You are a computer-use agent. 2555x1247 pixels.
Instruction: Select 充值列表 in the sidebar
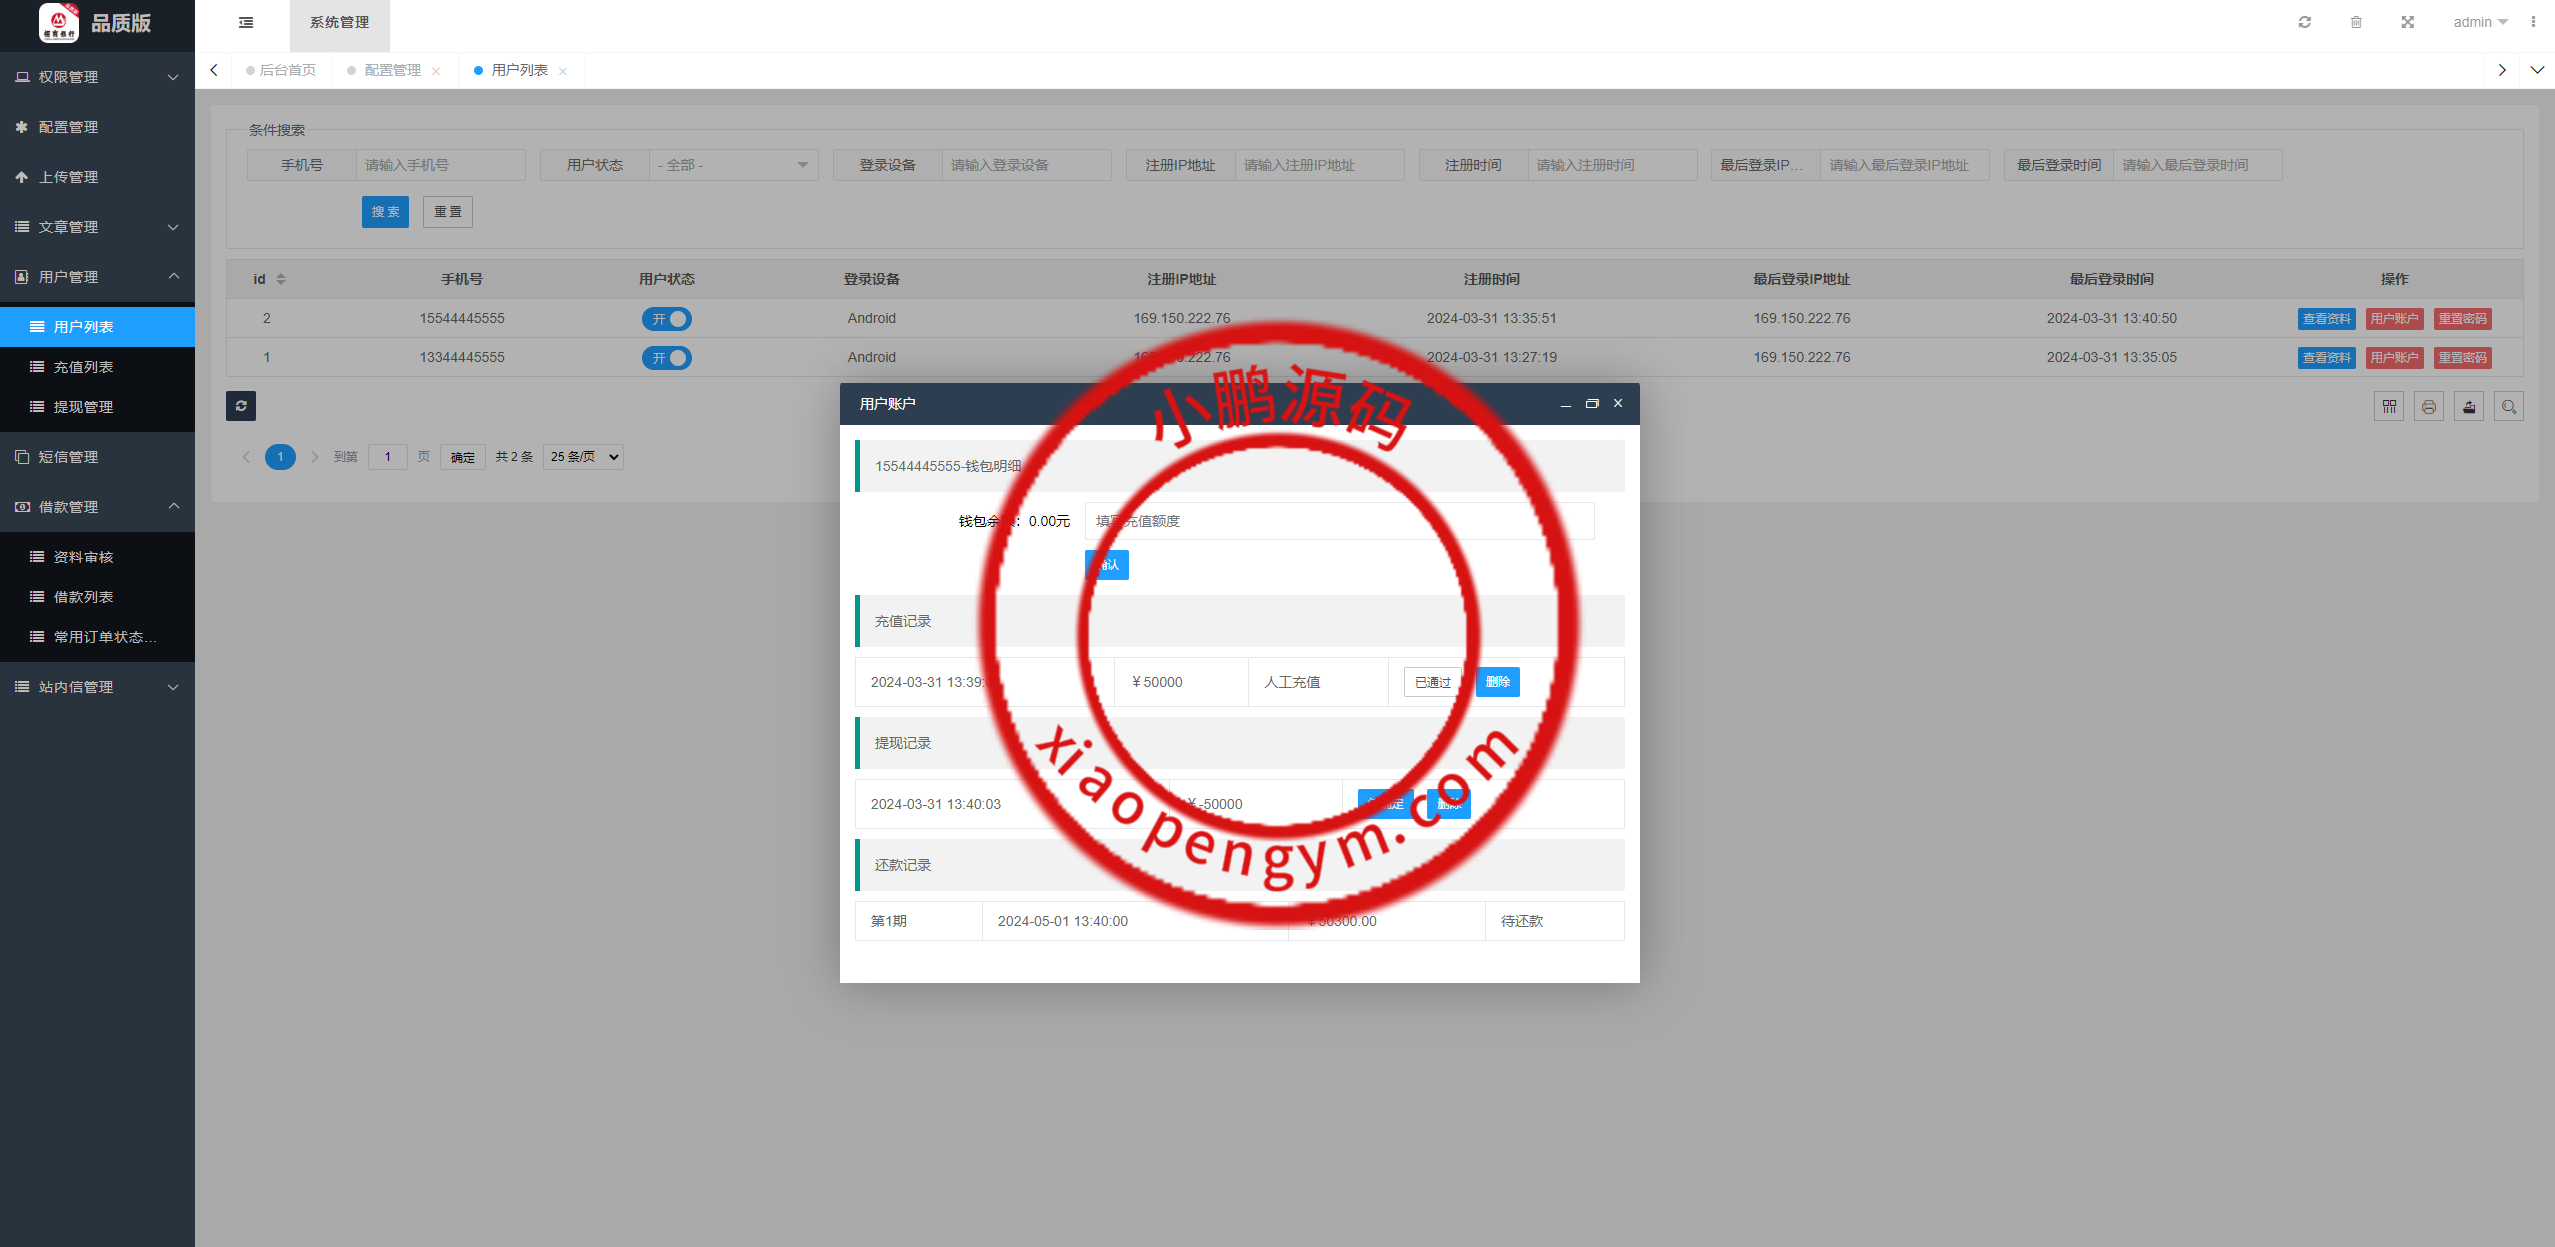tap(83, 367)
